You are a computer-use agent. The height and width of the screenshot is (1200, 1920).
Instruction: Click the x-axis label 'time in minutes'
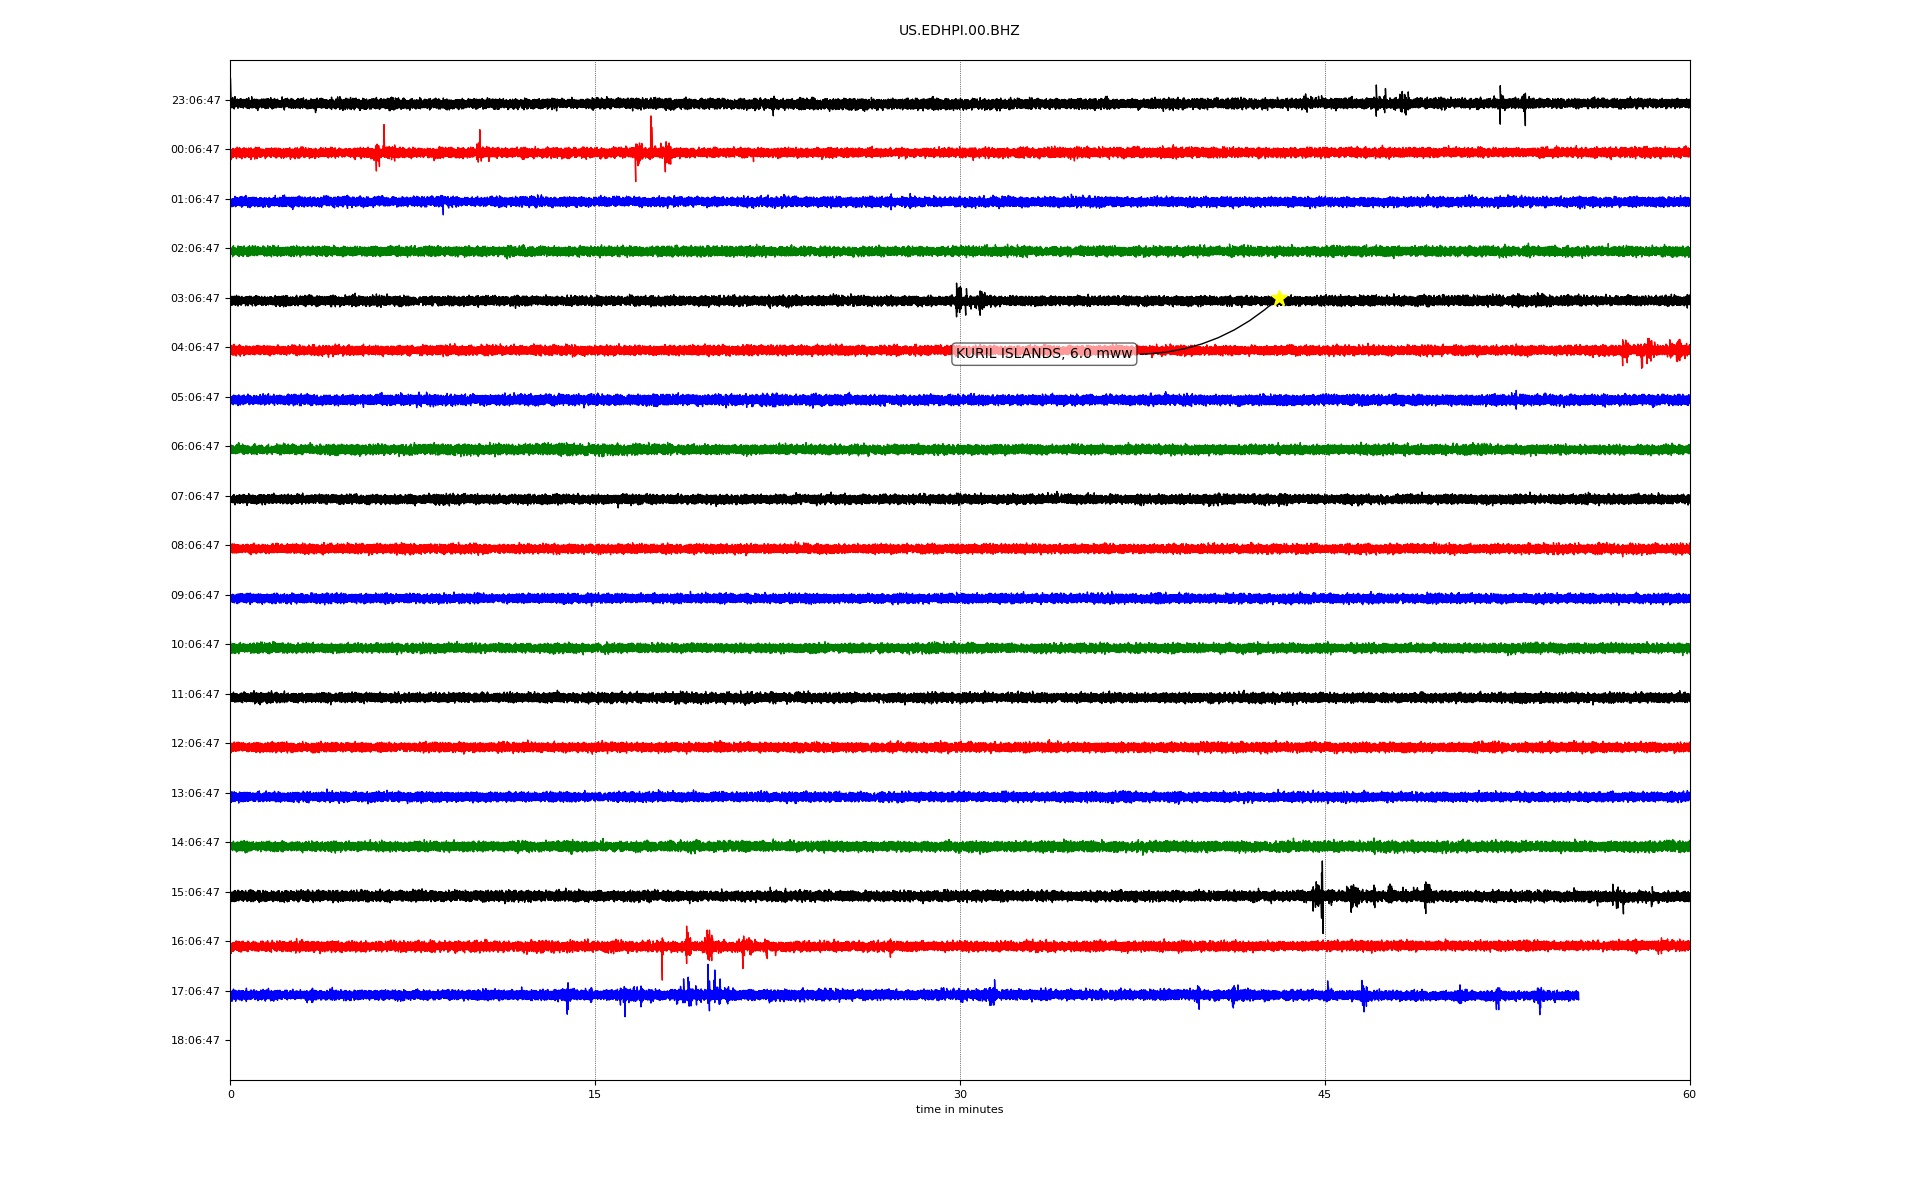point(959,1110)
